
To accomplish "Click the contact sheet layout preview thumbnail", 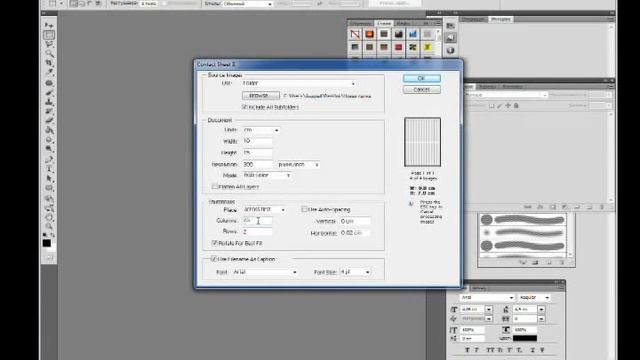I will pos(422,142).
